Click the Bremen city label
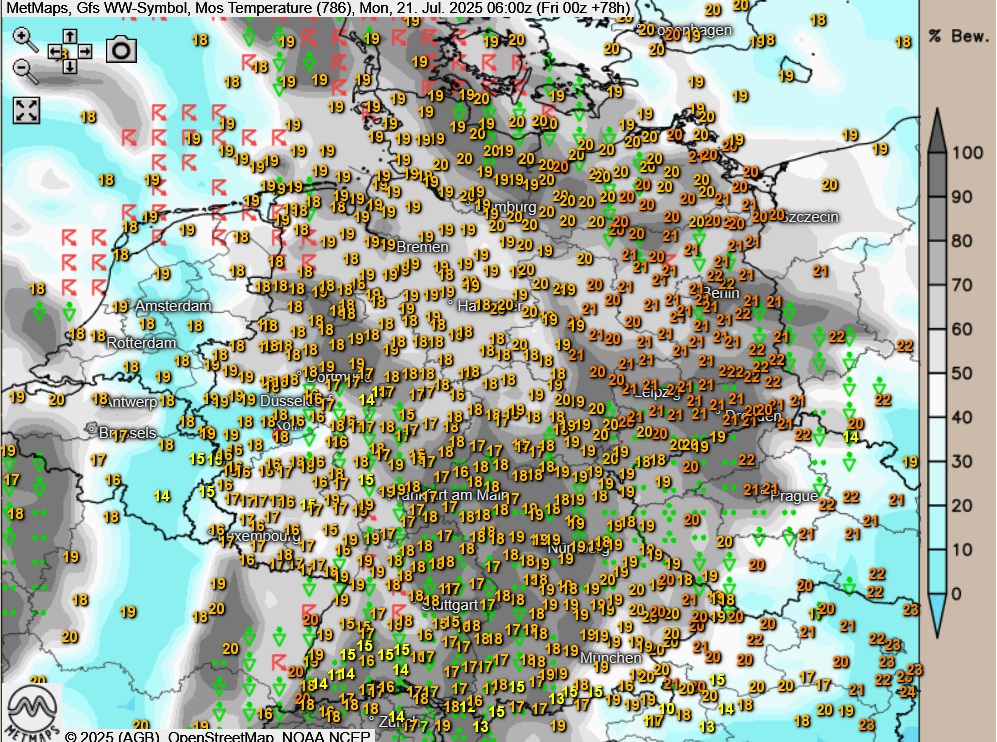 [422, 246]
